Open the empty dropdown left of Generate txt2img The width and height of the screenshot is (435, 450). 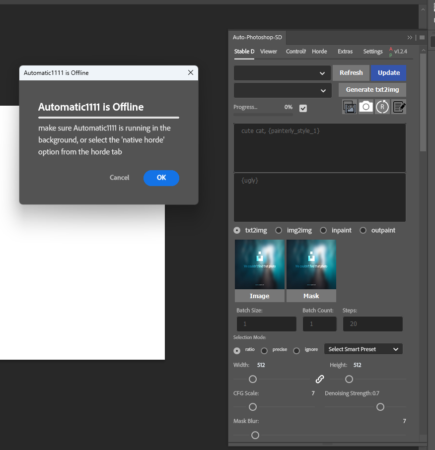tap(283, 90)
